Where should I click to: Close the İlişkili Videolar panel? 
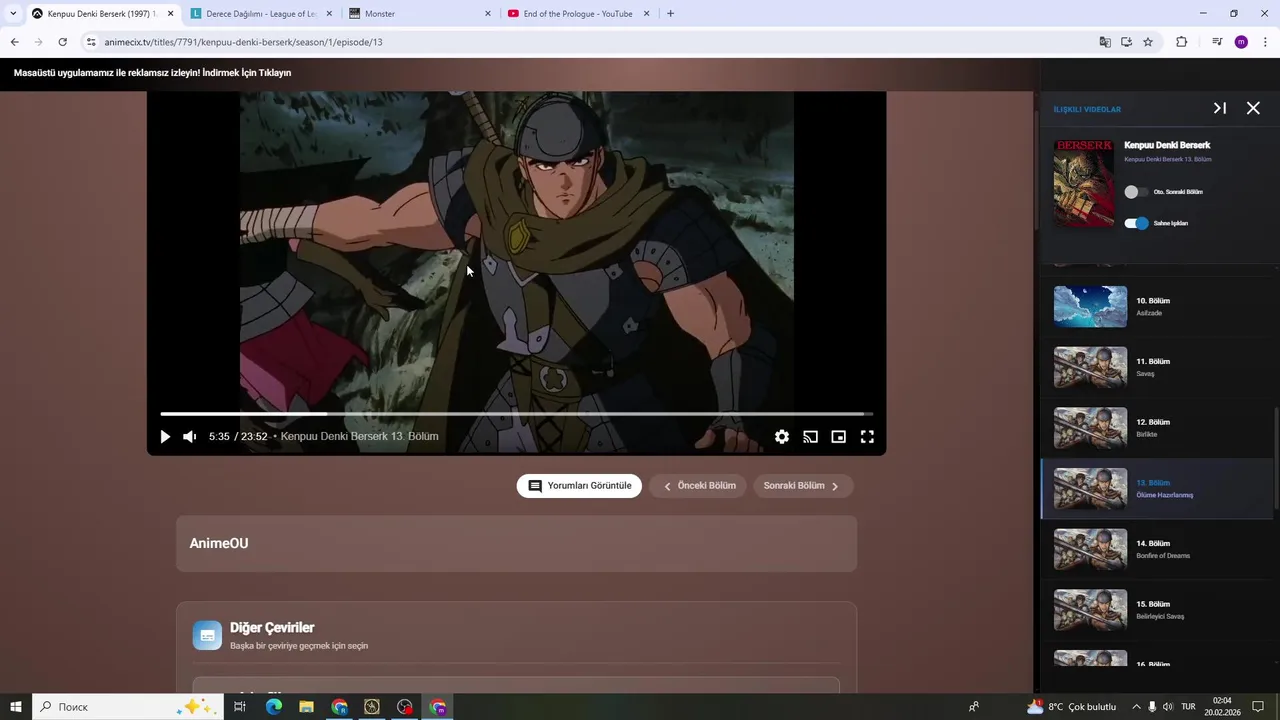pyautogui.click(x=1253, y=108)
